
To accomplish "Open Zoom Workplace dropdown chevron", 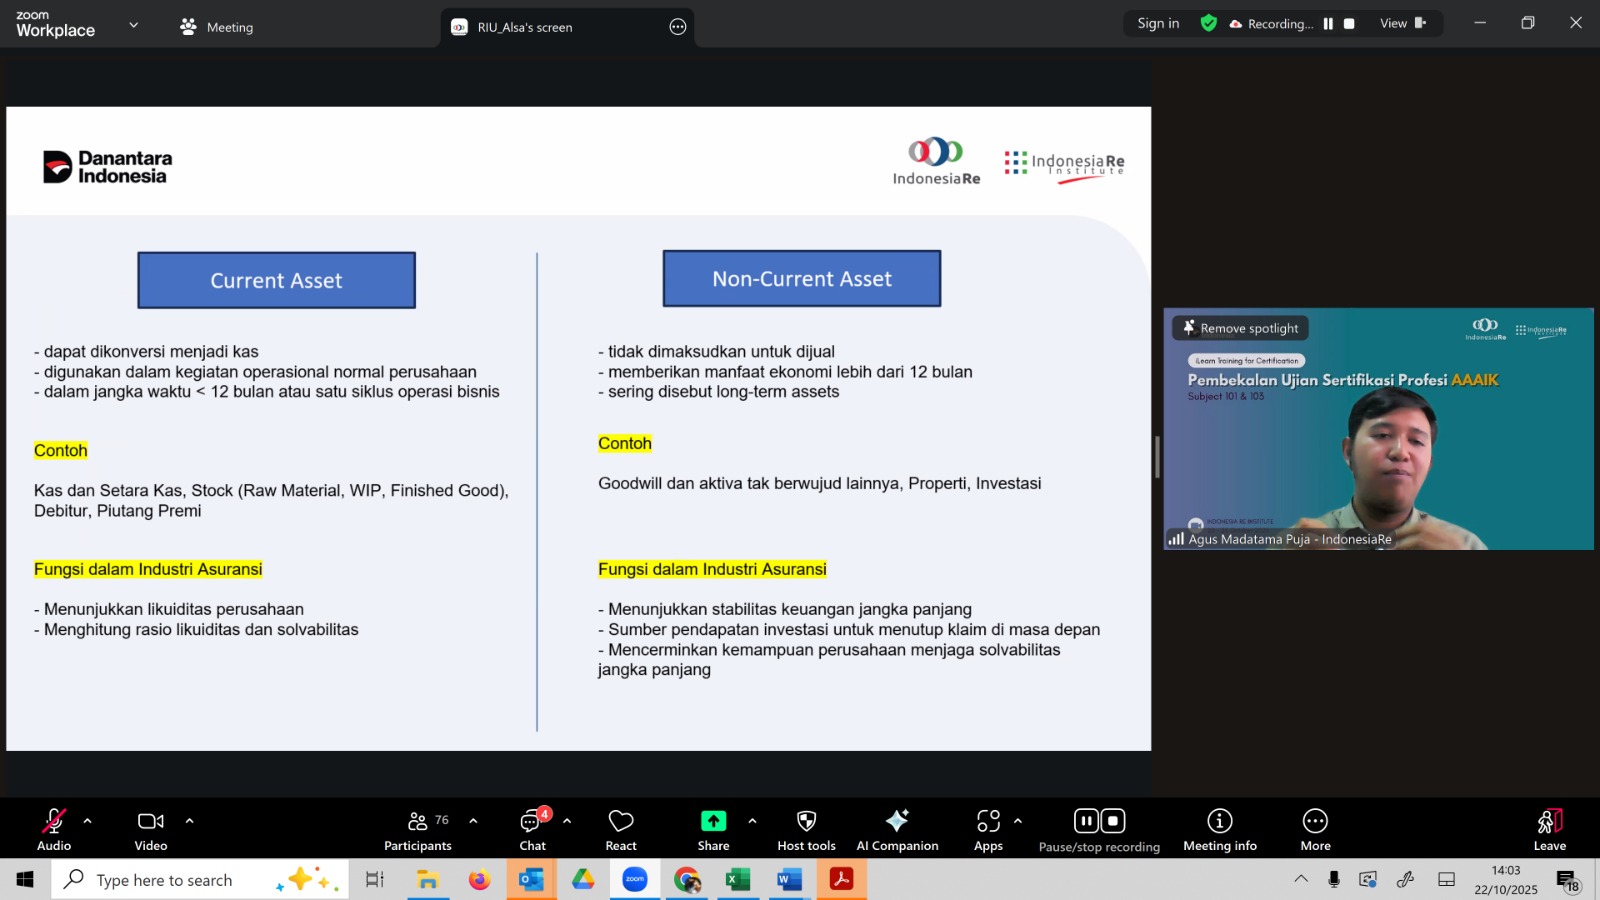I will pos(133,25).
